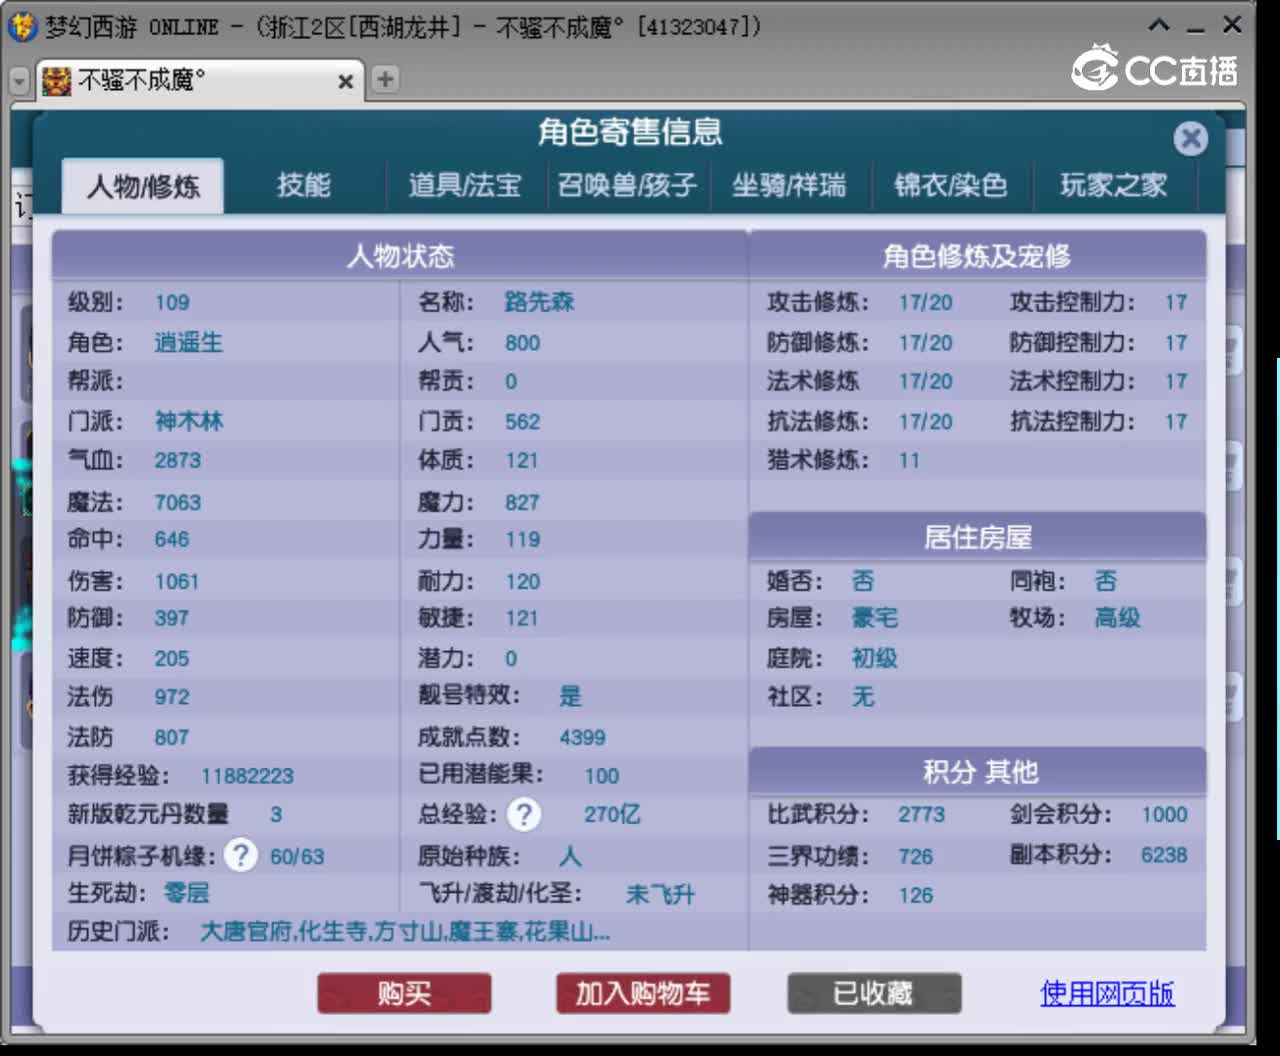
Task: Open the tab list arrow at left
Action: [19, 81]
